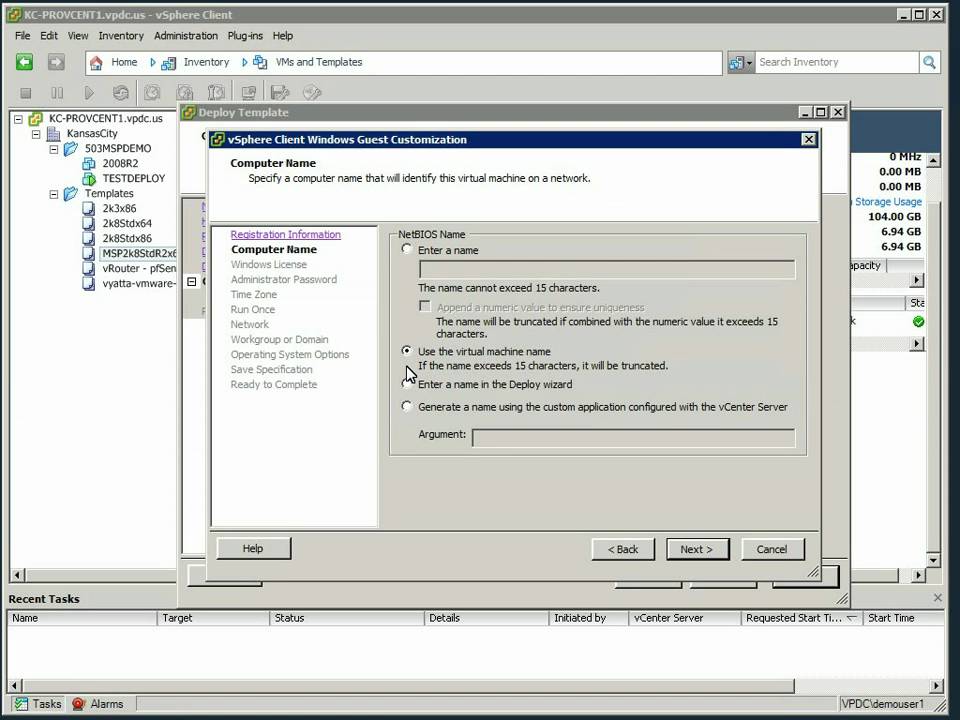Click the suspend pause toolbar icon
This screenshot has width=960, height=720.
(57, 93)
